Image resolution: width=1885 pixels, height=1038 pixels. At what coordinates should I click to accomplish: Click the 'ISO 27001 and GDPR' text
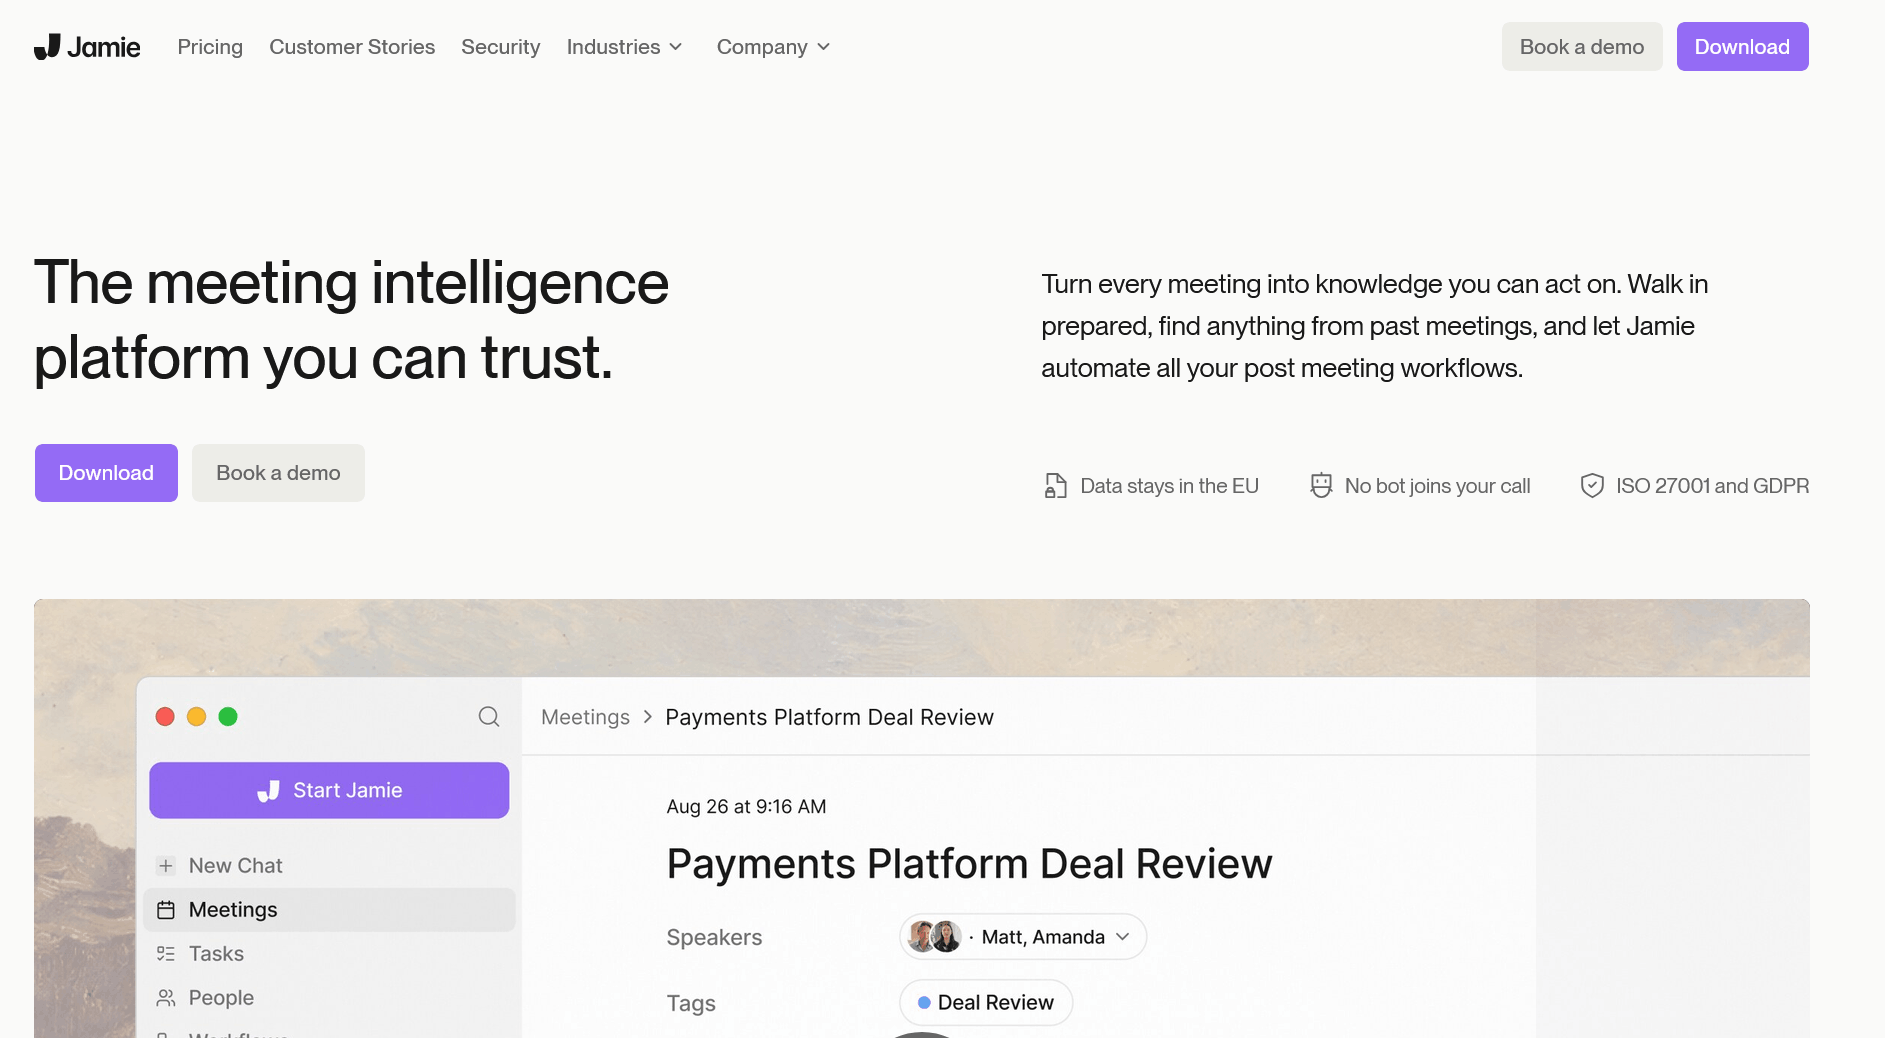tap(1712, 486)
